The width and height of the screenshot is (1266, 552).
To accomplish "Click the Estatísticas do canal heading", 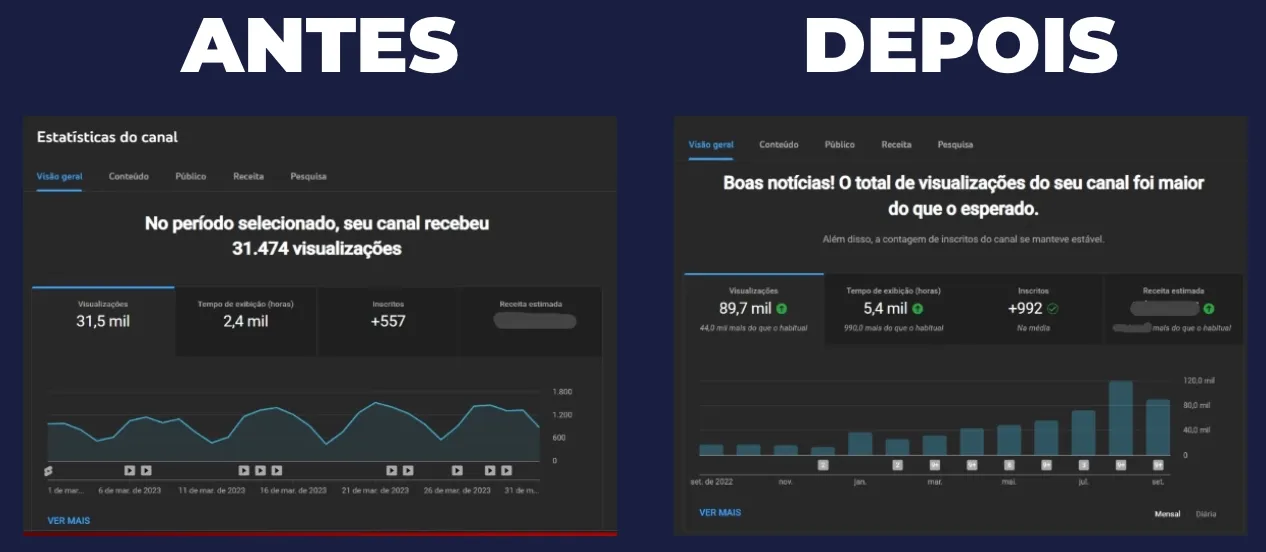I will click(107, 137).
